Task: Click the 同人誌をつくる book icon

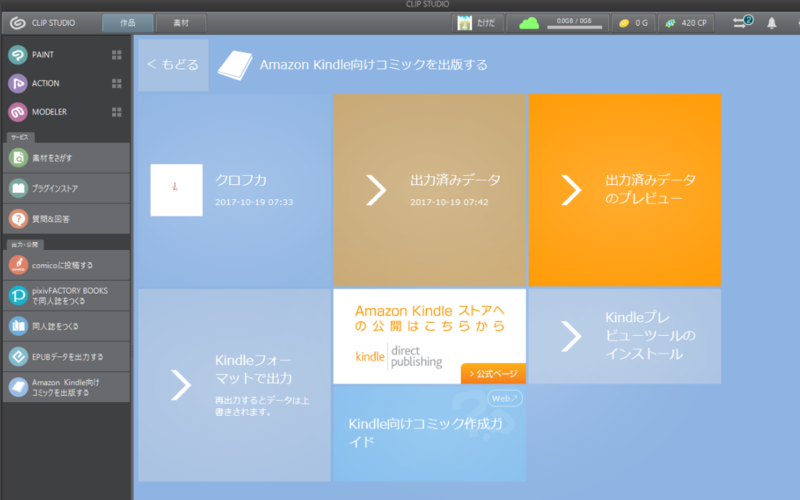Action: (x=18, y=326)
